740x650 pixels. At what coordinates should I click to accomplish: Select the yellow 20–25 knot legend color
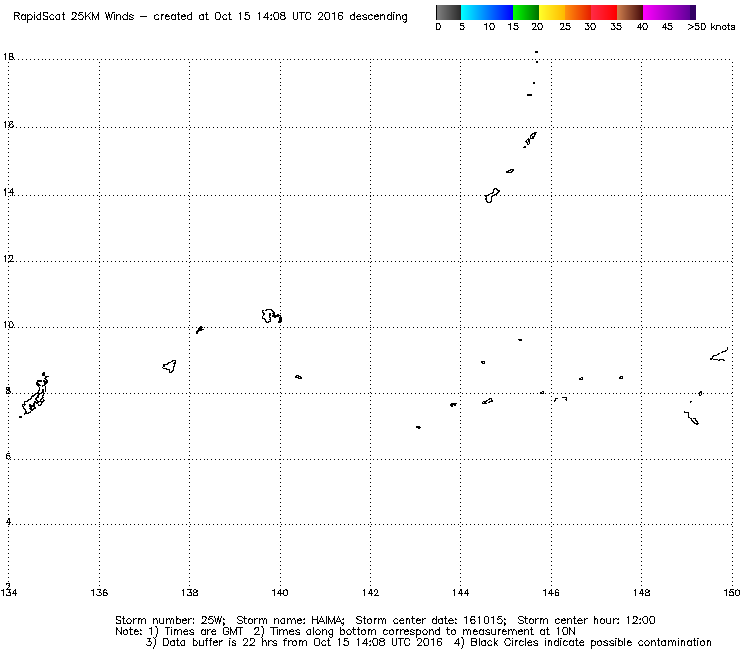coord(552,12)
